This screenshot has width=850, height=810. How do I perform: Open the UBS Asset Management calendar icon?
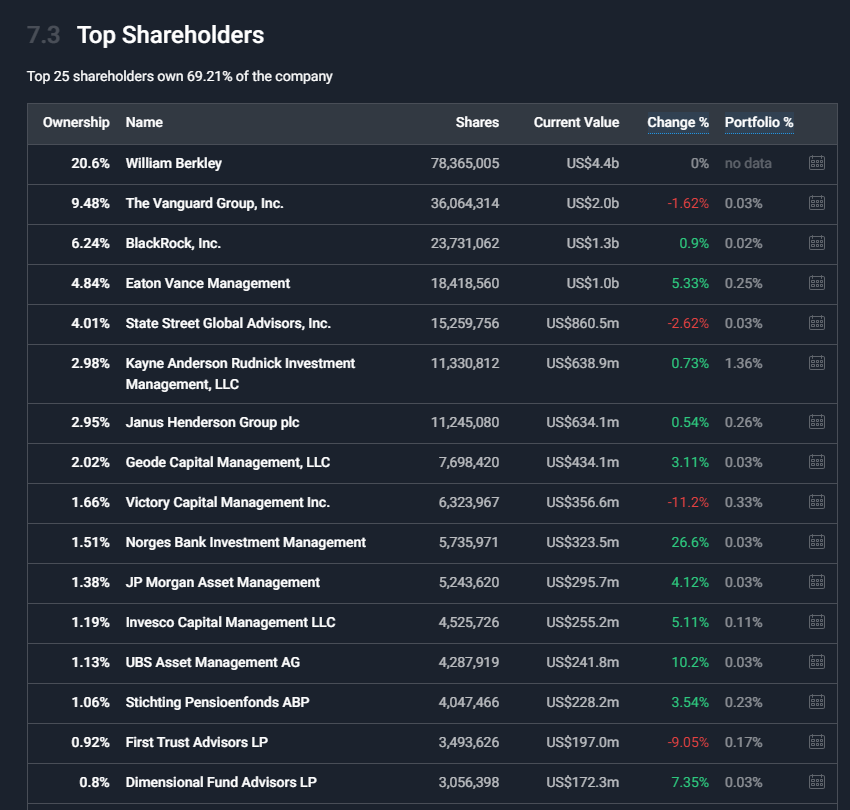tap(816, 662)
